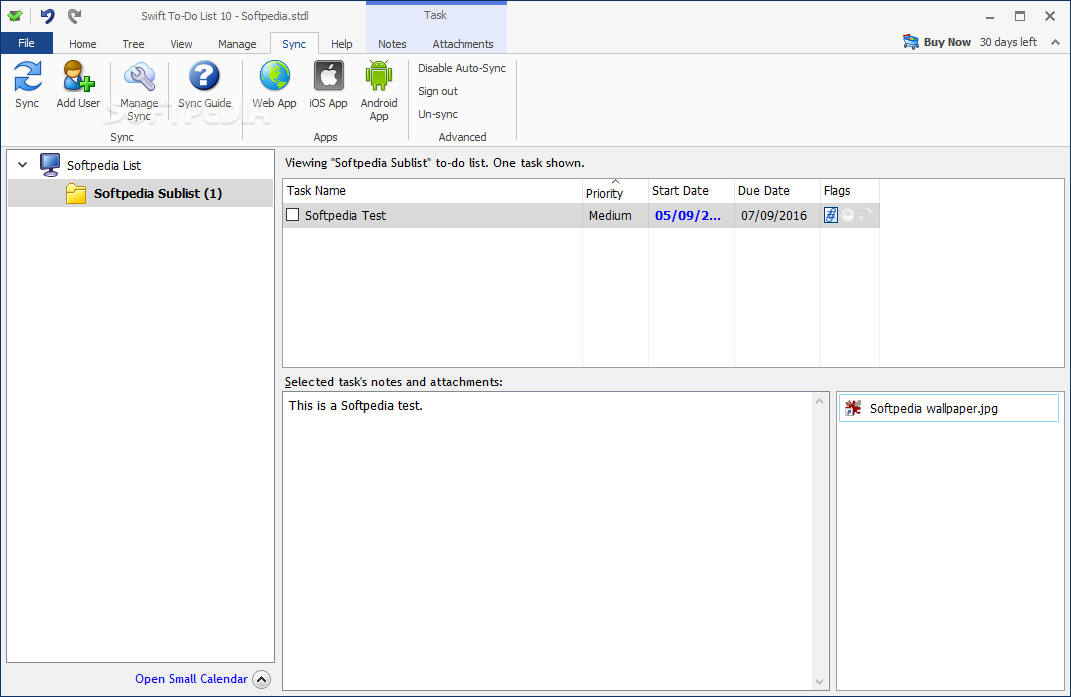Click the Redo arrow in the title bar
The width and height of the screenshot is (1071, 697).
click(x=75, y=16)
